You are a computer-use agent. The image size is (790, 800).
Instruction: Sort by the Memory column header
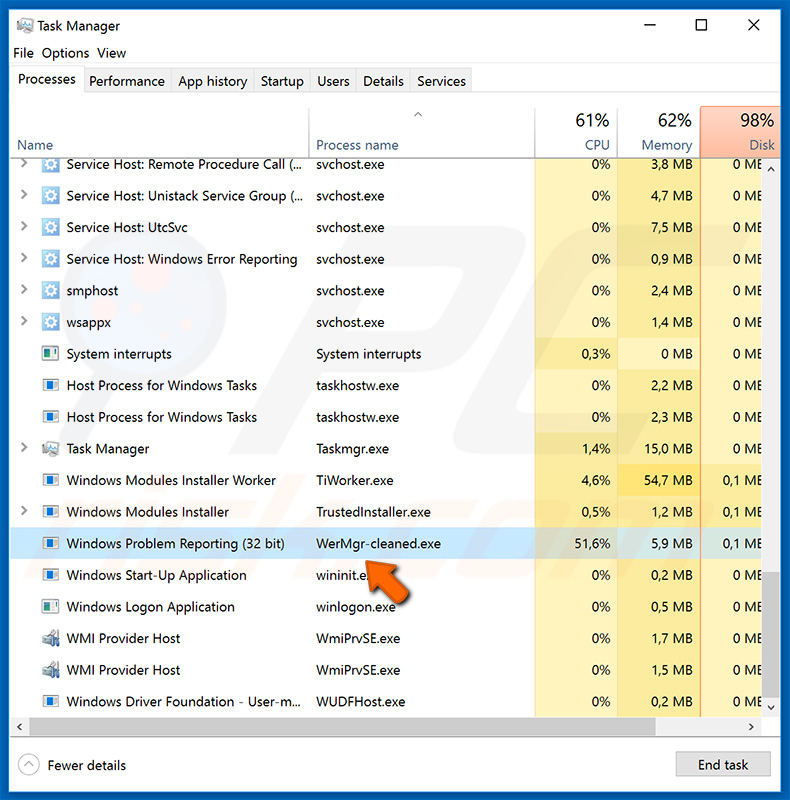click(x=659, y=133)
